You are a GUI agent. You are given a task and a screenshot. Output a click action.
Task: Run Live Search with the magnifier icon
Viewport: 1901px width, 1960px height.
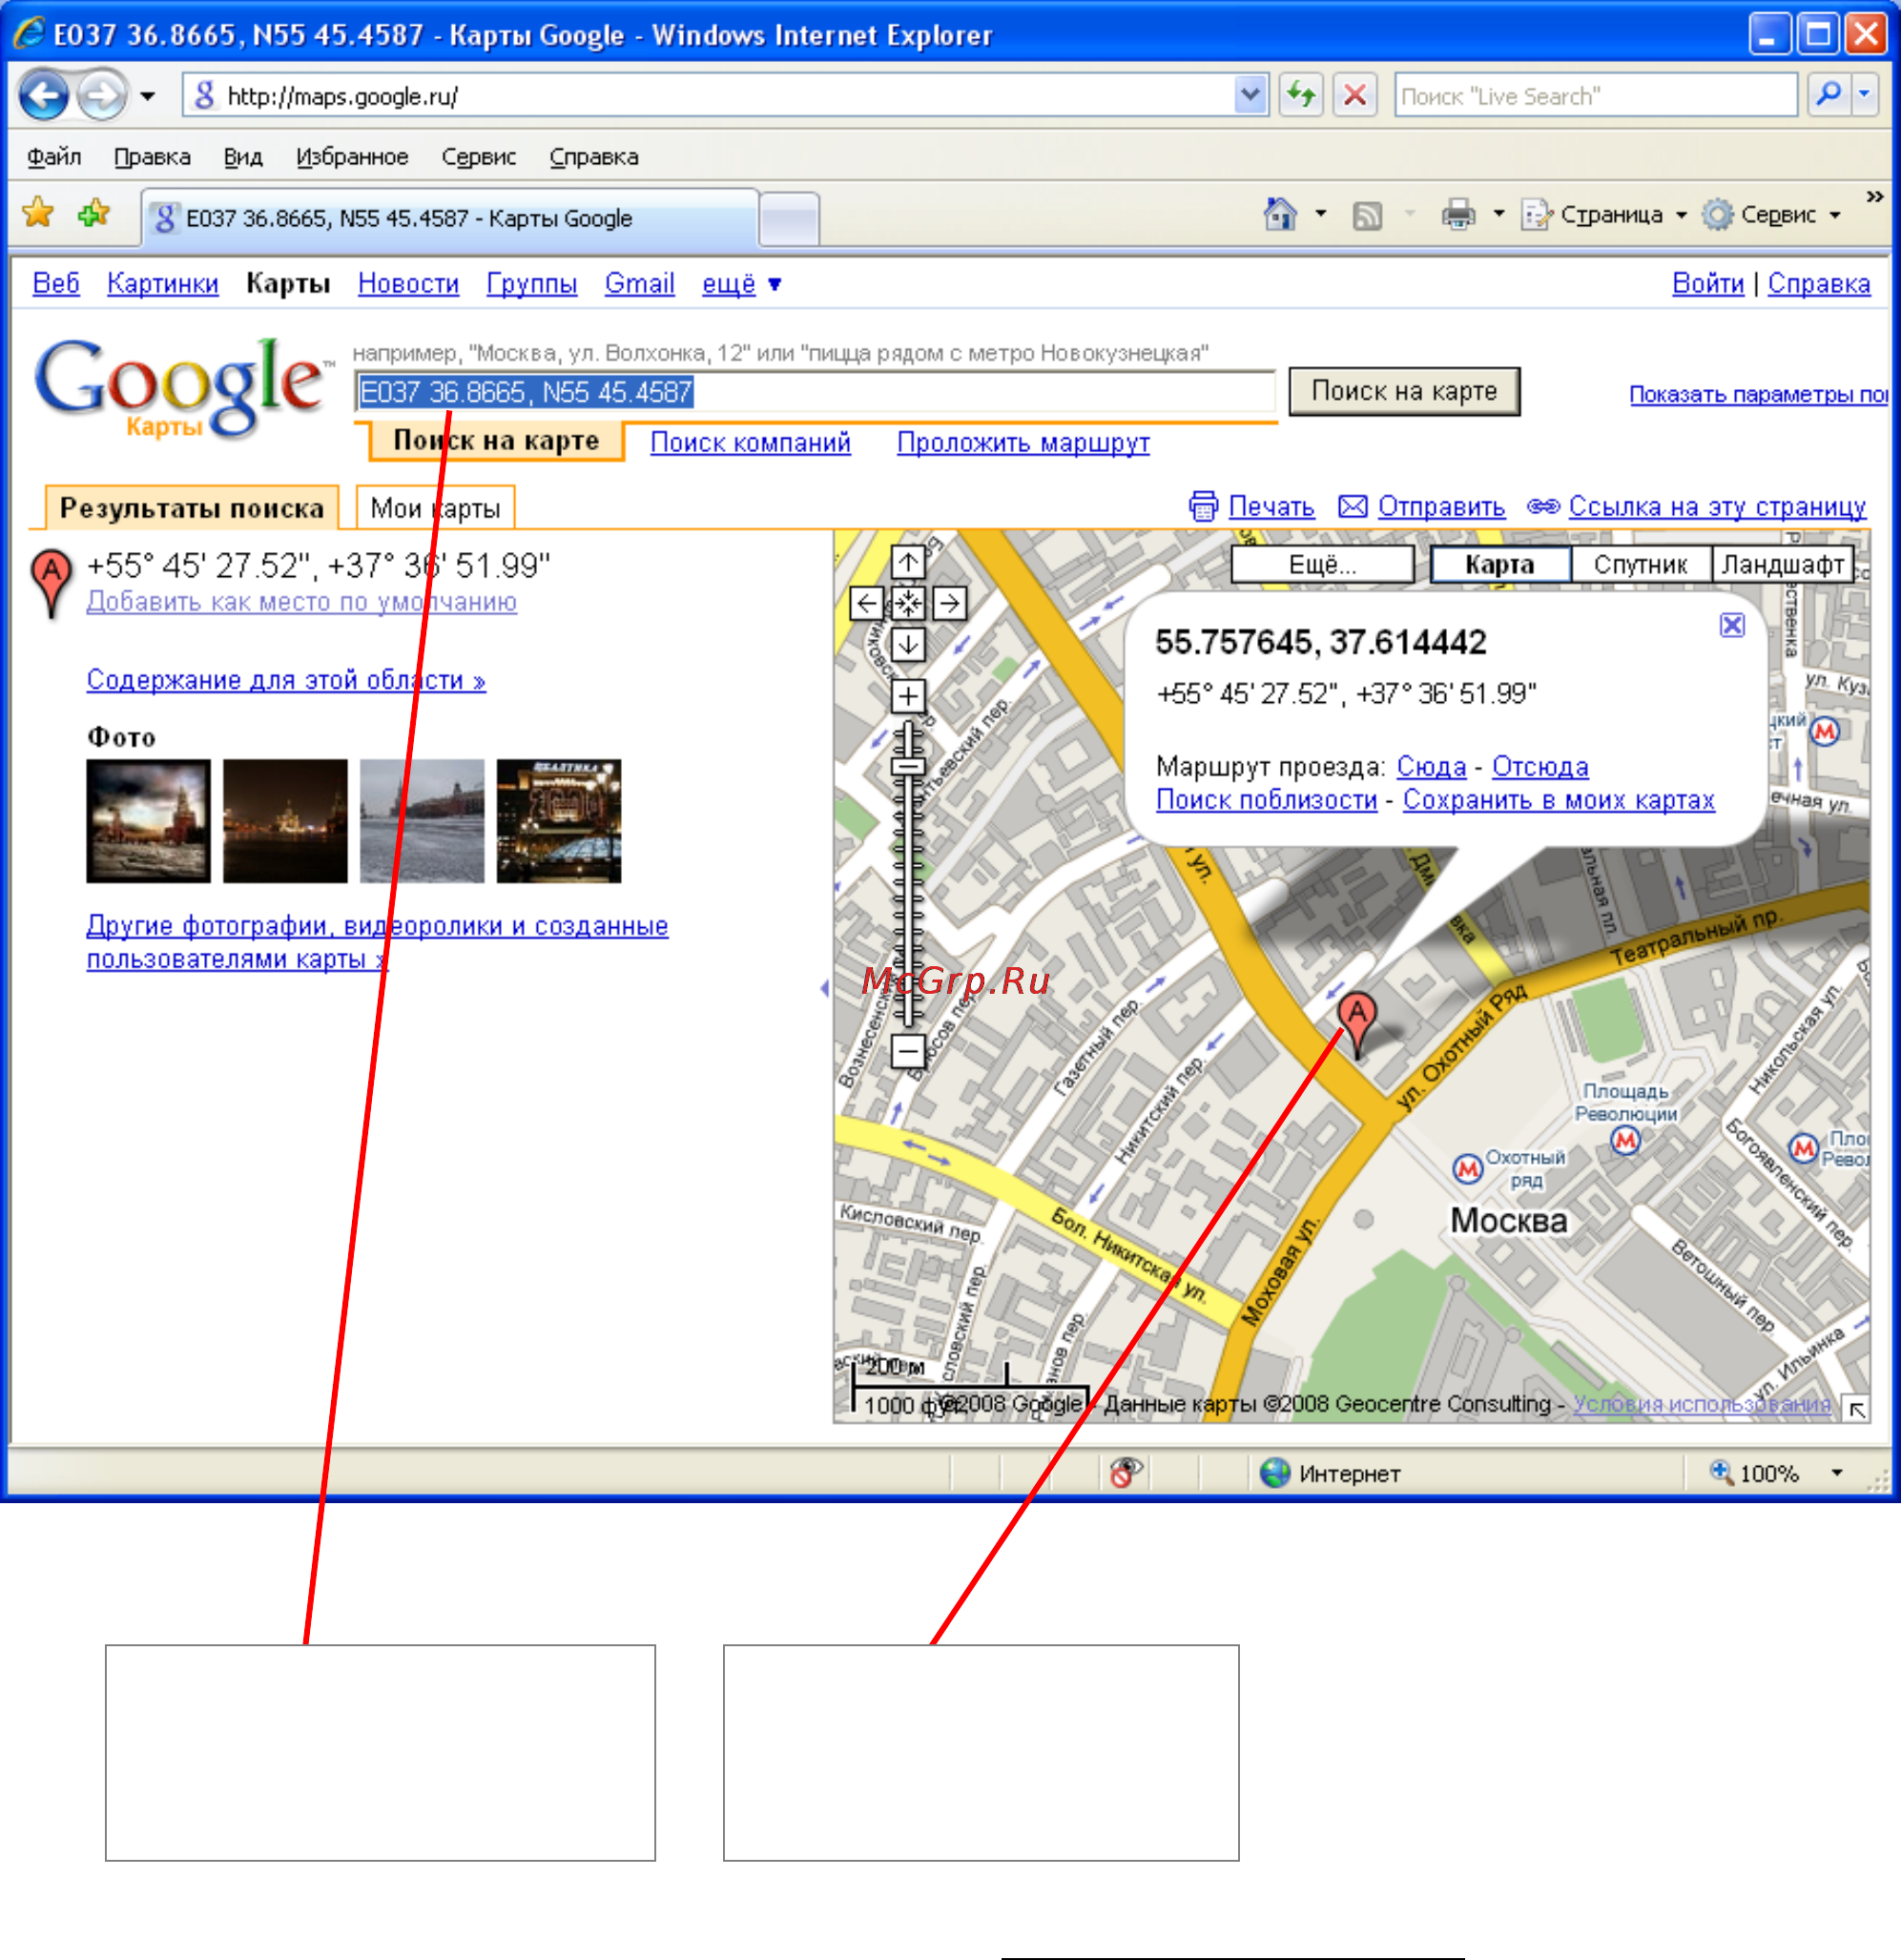click(1829, 95)
